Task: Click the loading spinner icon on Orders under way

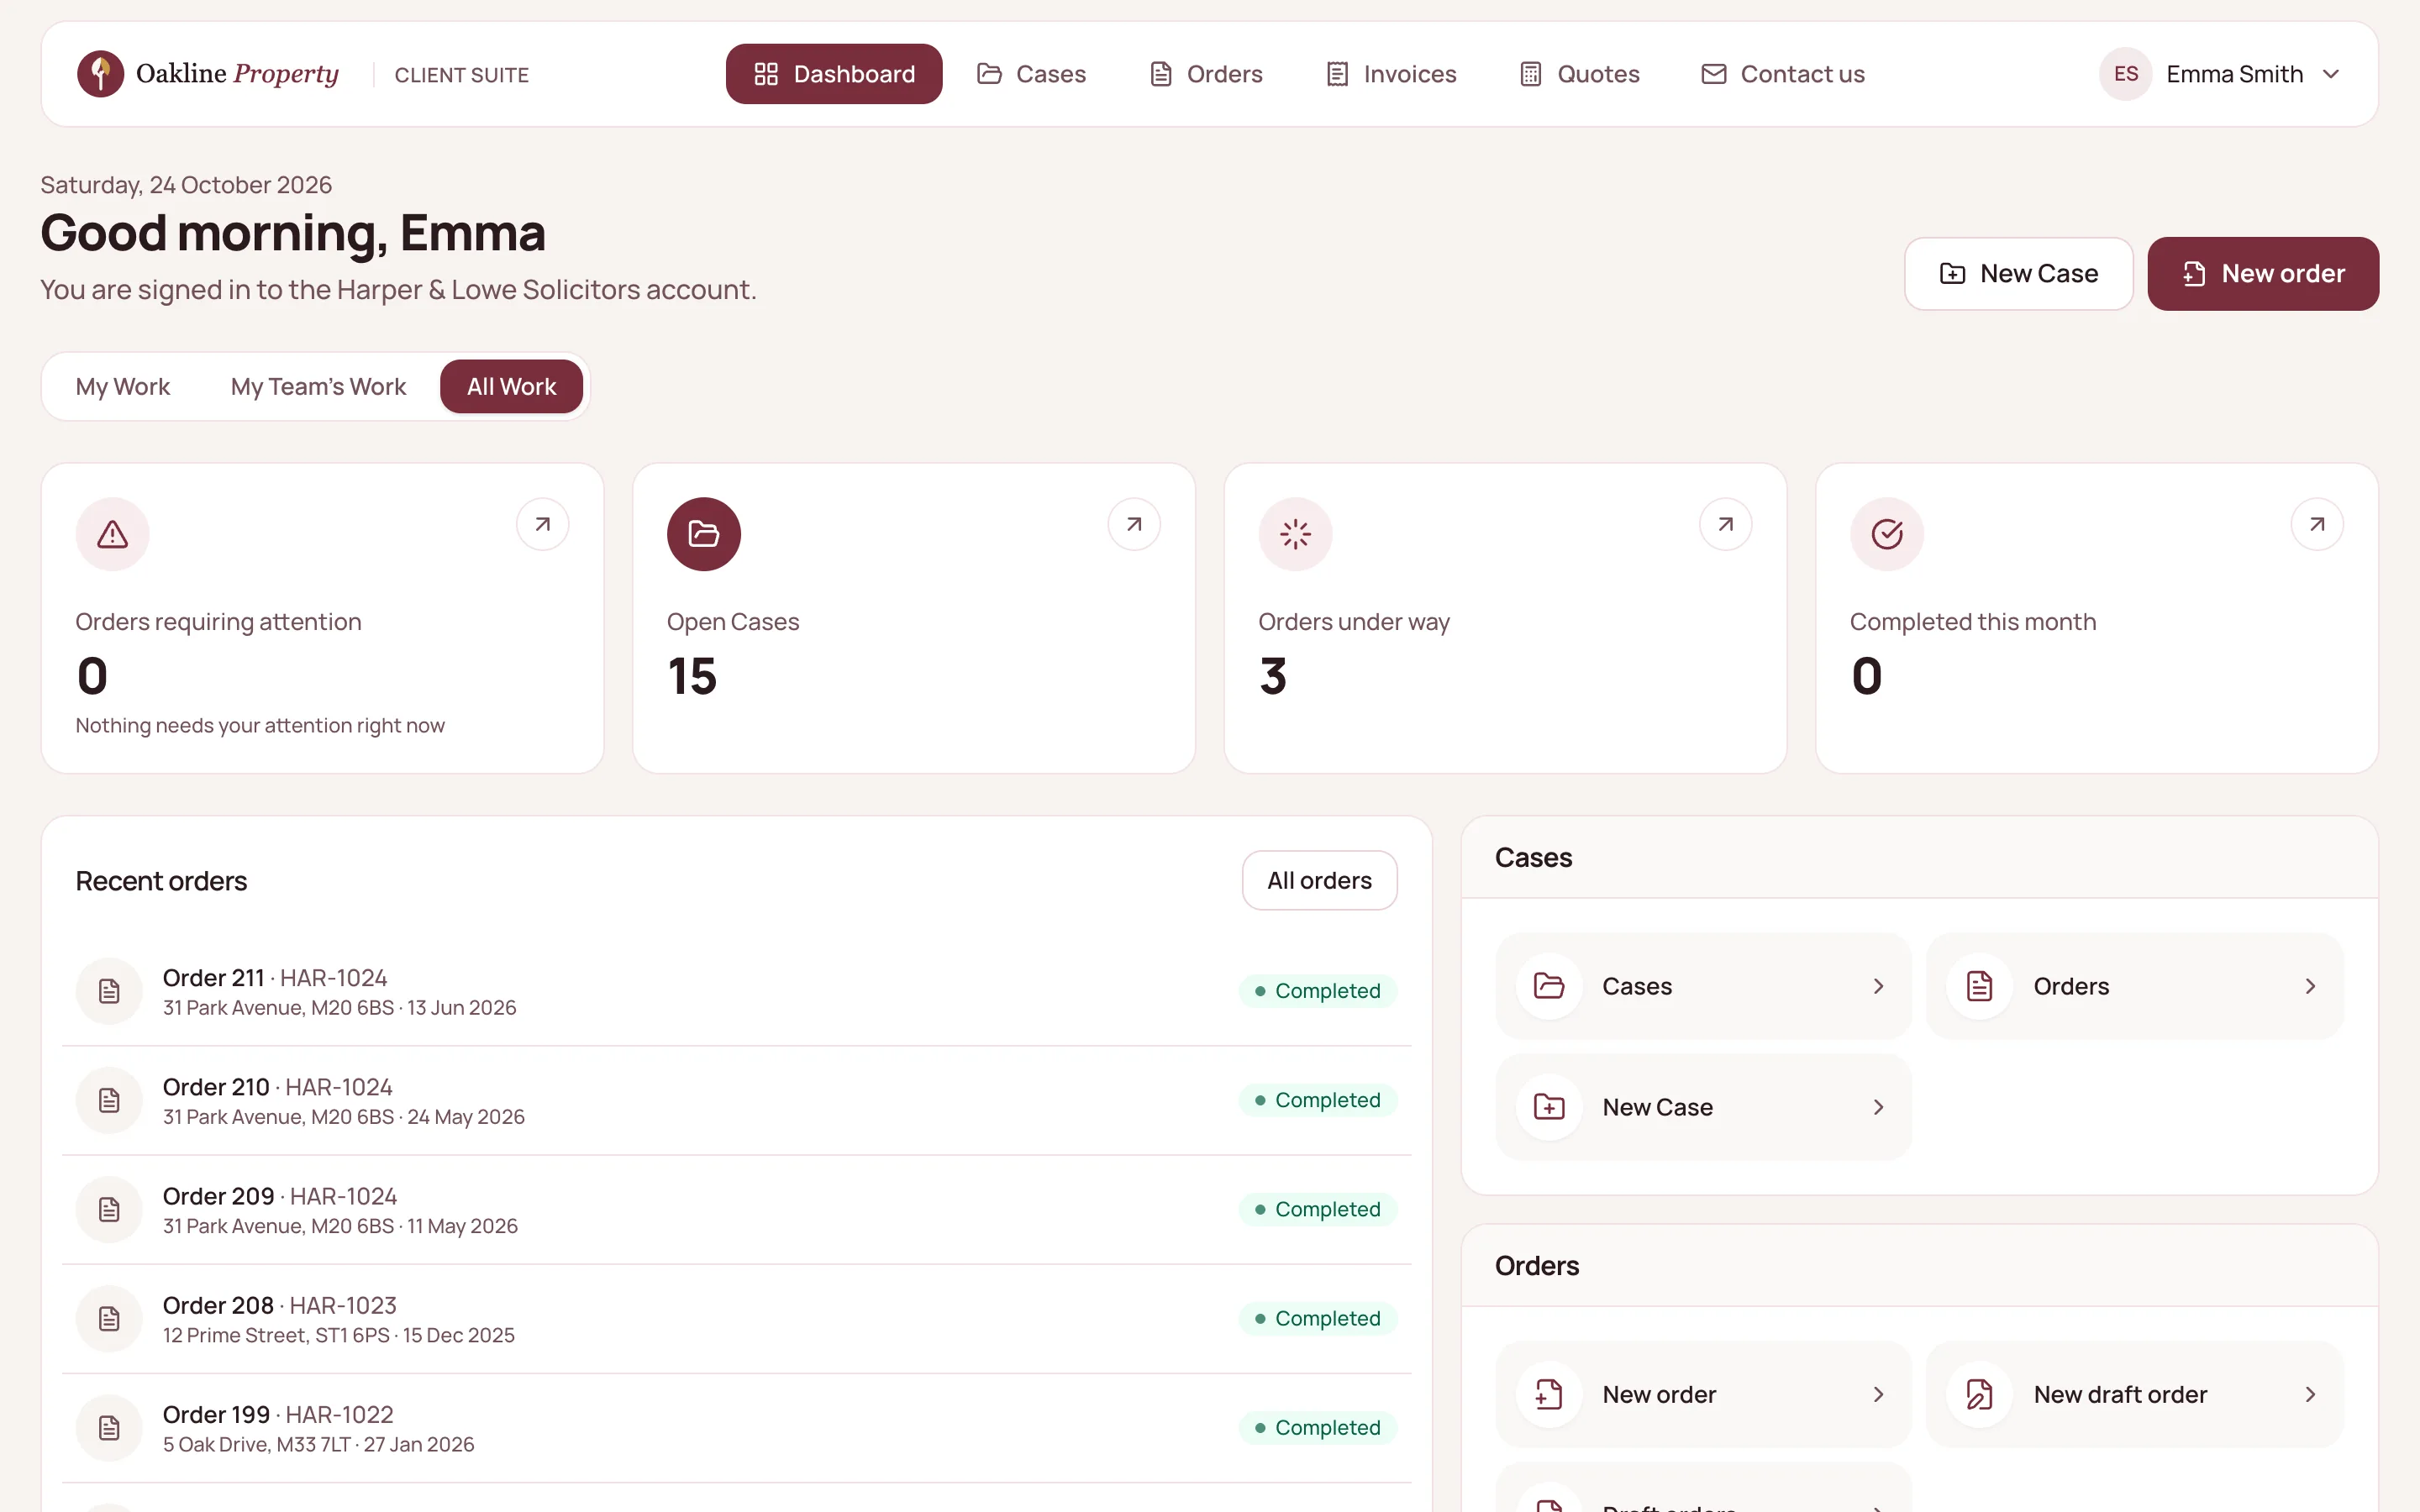Action: click(x=1295, y=534)
